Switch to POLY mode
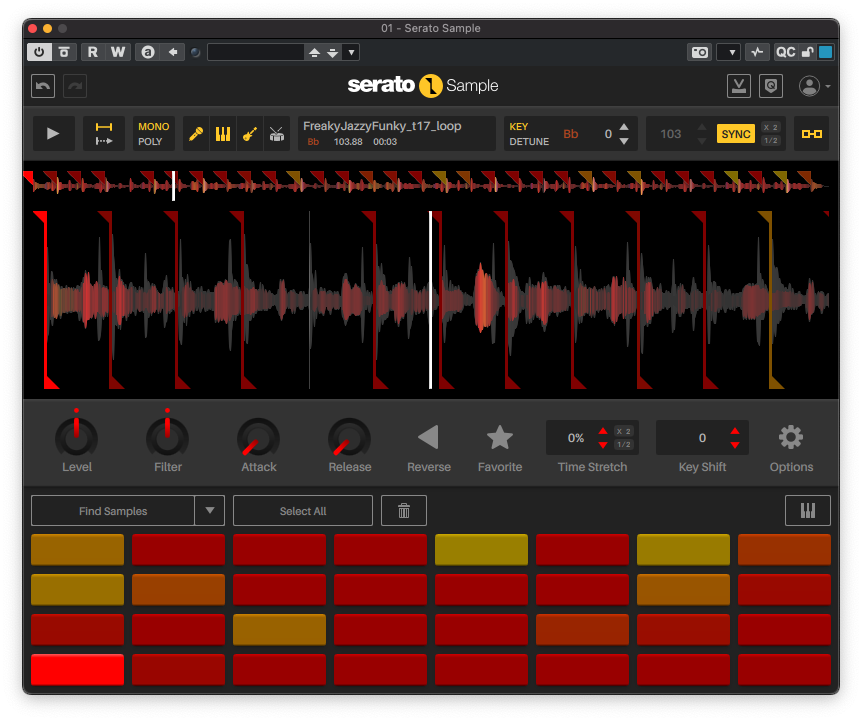The width and height of the screenshot is (862, 721). (150, 141)
